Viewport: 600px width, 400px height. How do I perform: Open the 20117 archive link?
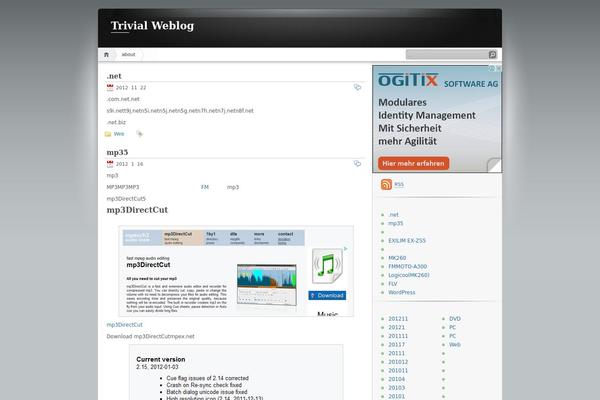(x=396, y=345)
